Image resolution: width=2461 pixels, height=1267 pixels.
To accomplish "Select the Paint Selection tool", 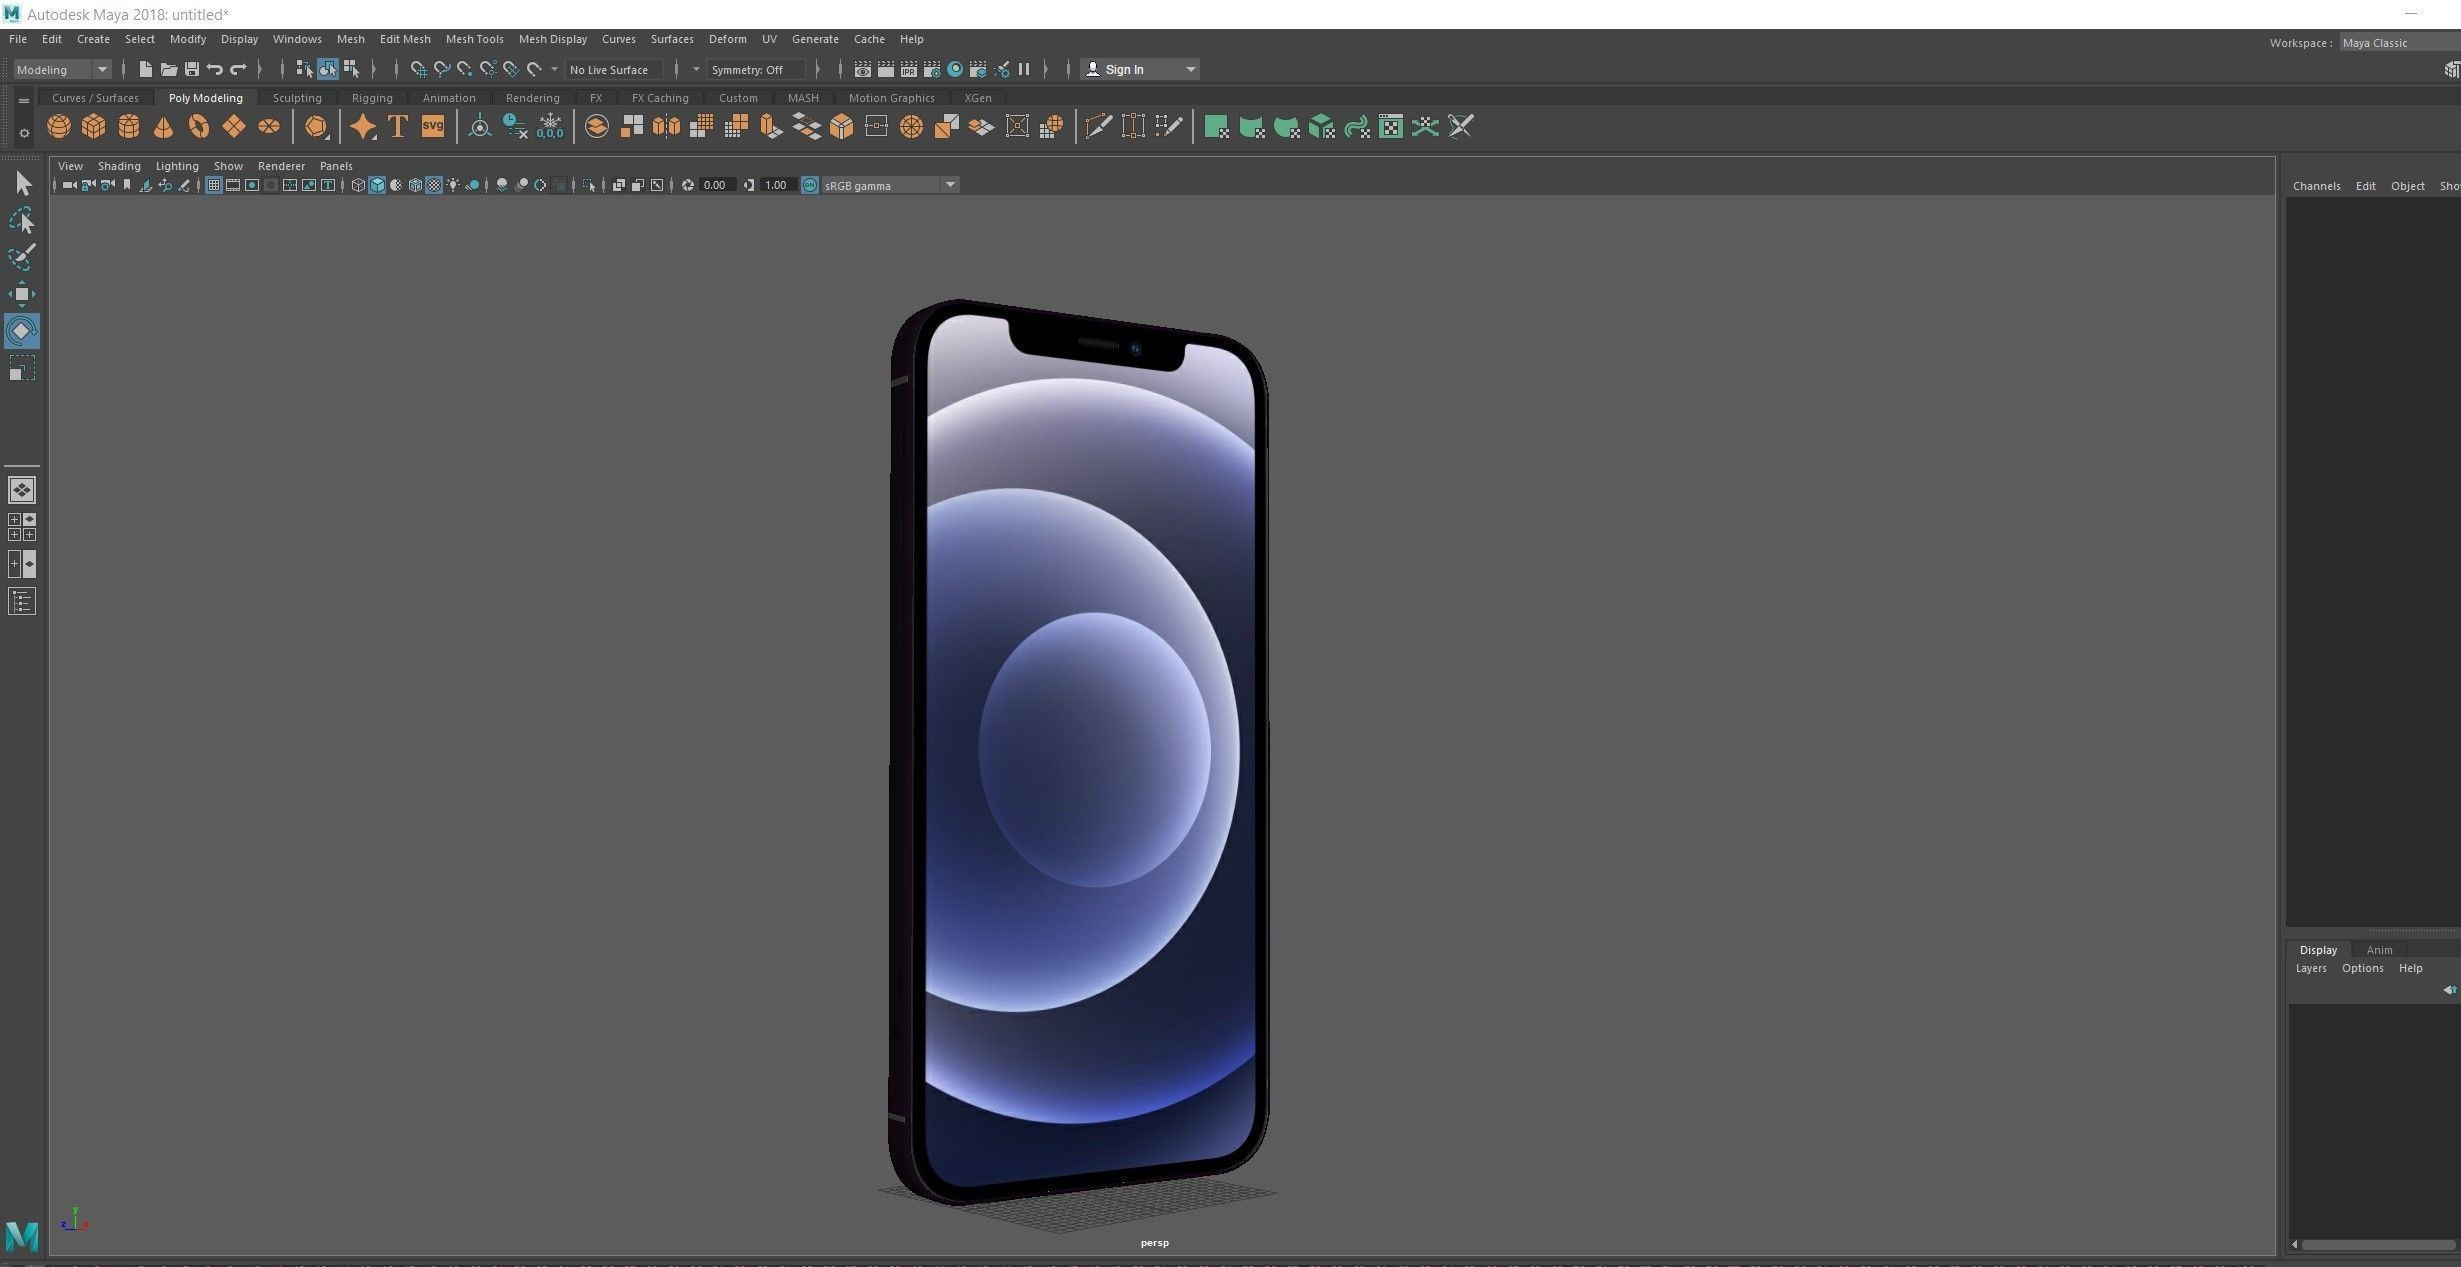I will pos(22,257).
